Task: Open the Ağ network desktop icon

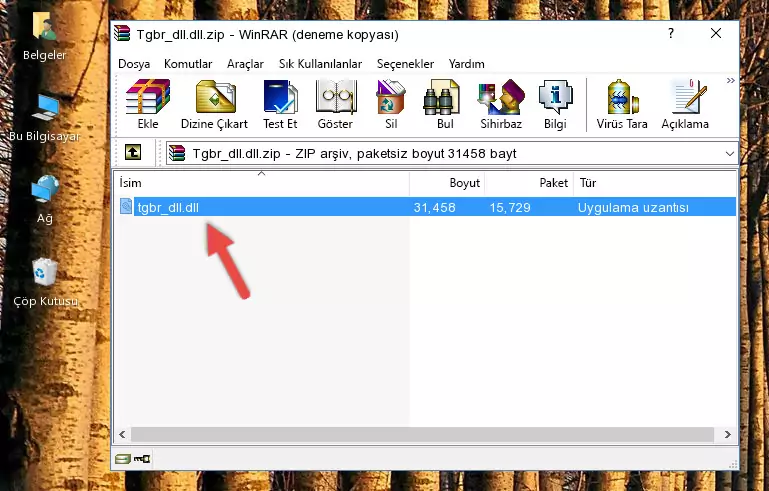Action: (x=45, y=200)
